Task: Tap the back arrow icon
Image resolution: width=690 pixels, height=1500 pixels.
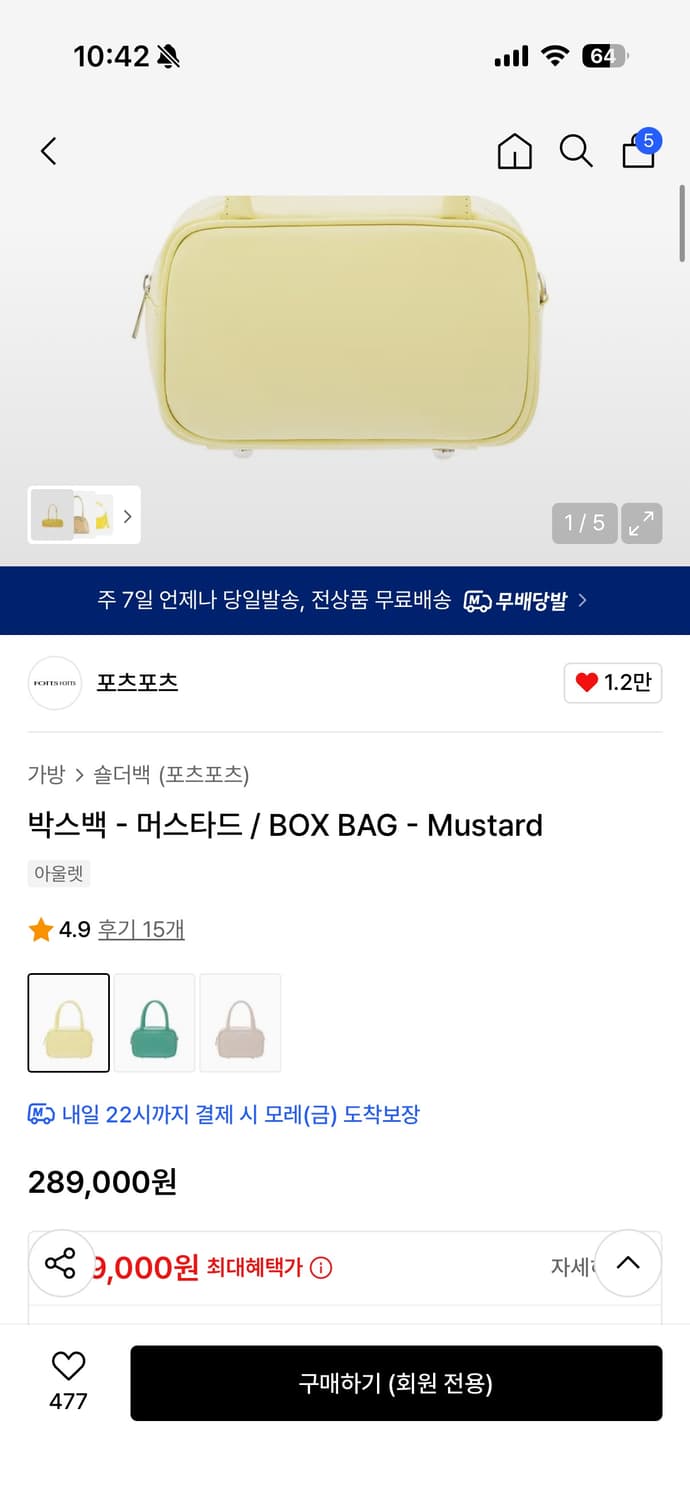Action: pos(49,151)
